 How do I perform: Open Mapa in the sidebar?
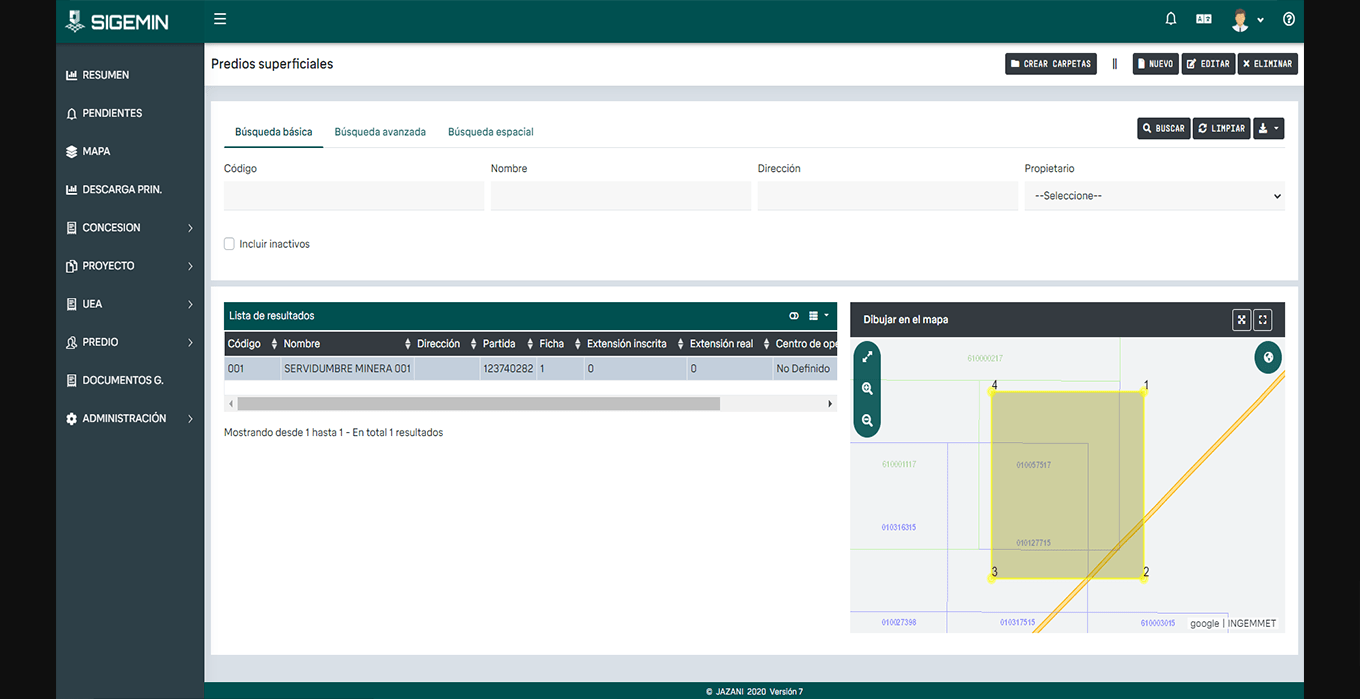pos(96,151)
